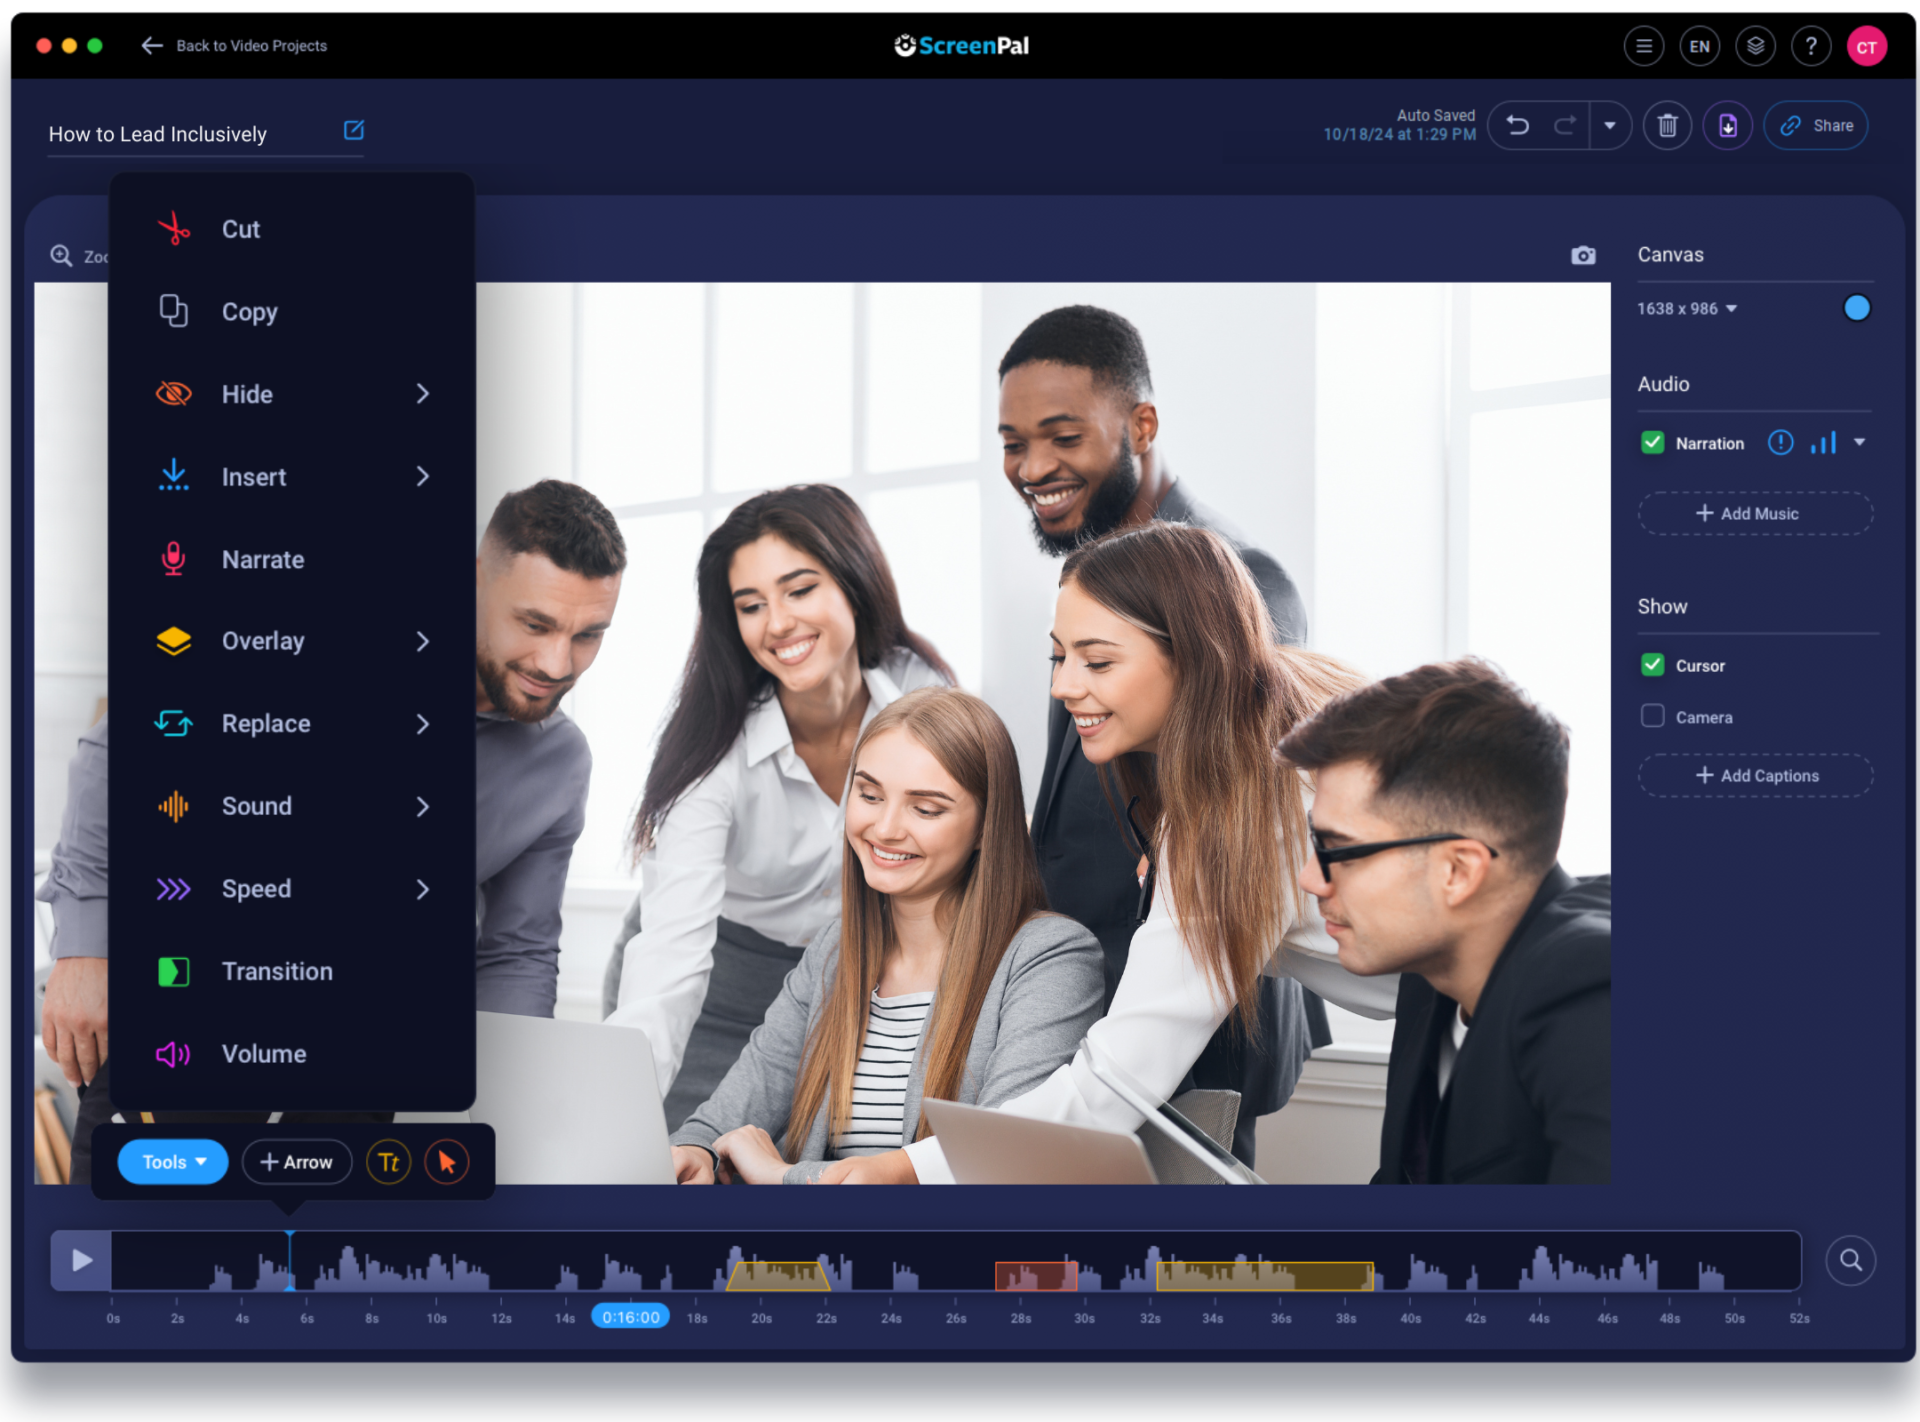Click the camera snapshot icon above the canvas
Viewport: 1920px width, 1422px height.
tap(1583, 256)
